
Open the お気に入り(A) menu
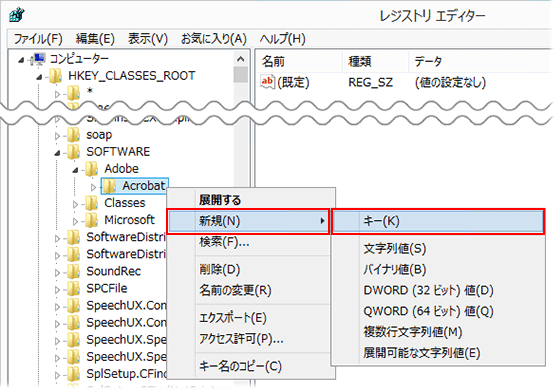213,39
